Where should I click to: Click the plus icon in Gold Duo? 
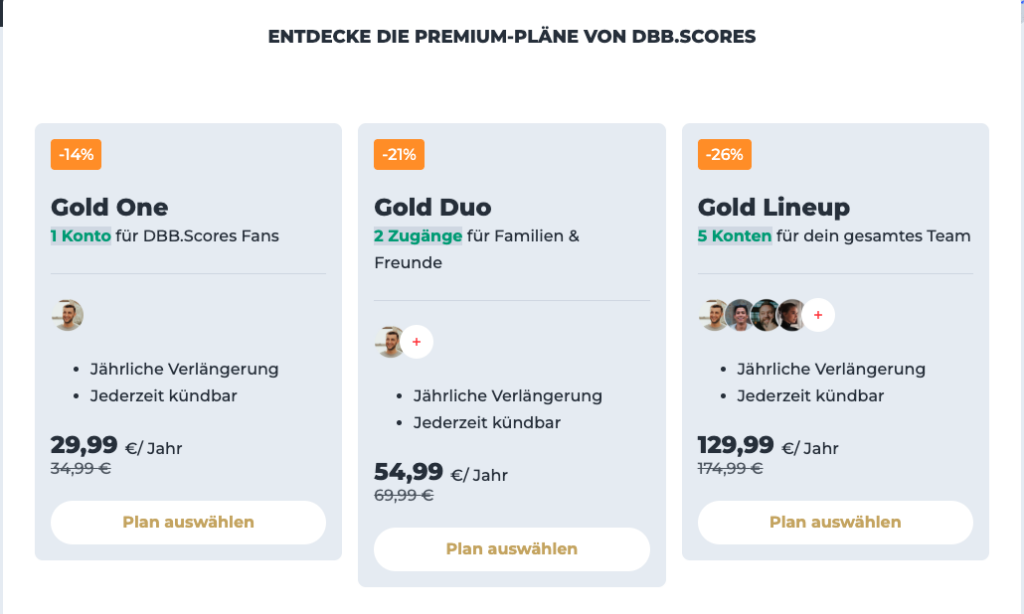click(x=417, y=342)
